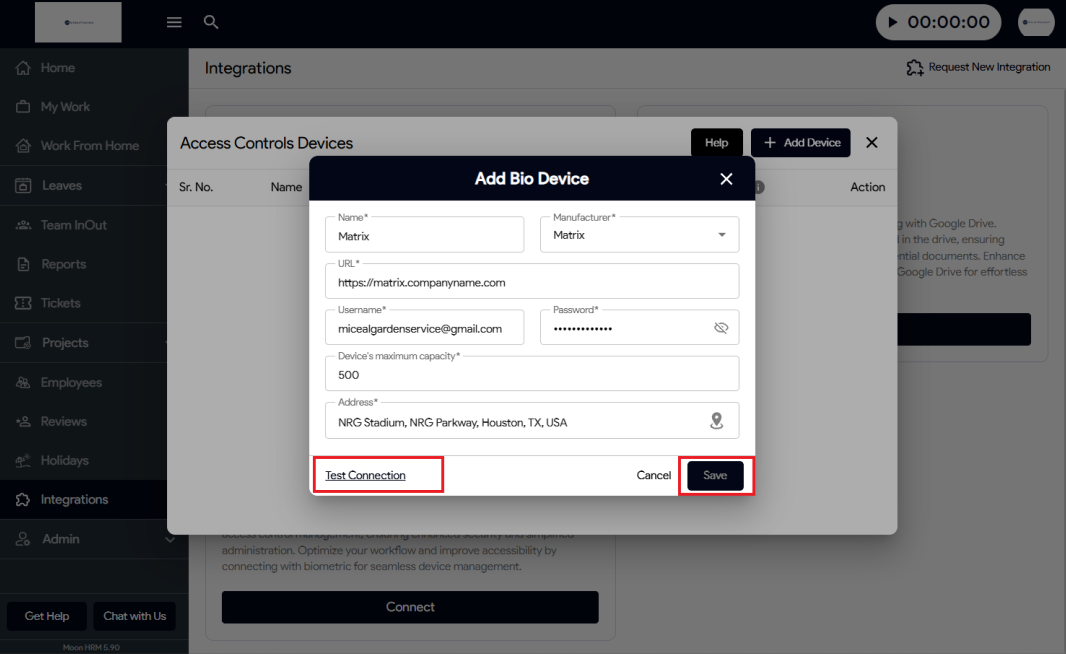Cancel adding the bio device
The height and width of the screenshot is (654, 1066).
point(654,475)
